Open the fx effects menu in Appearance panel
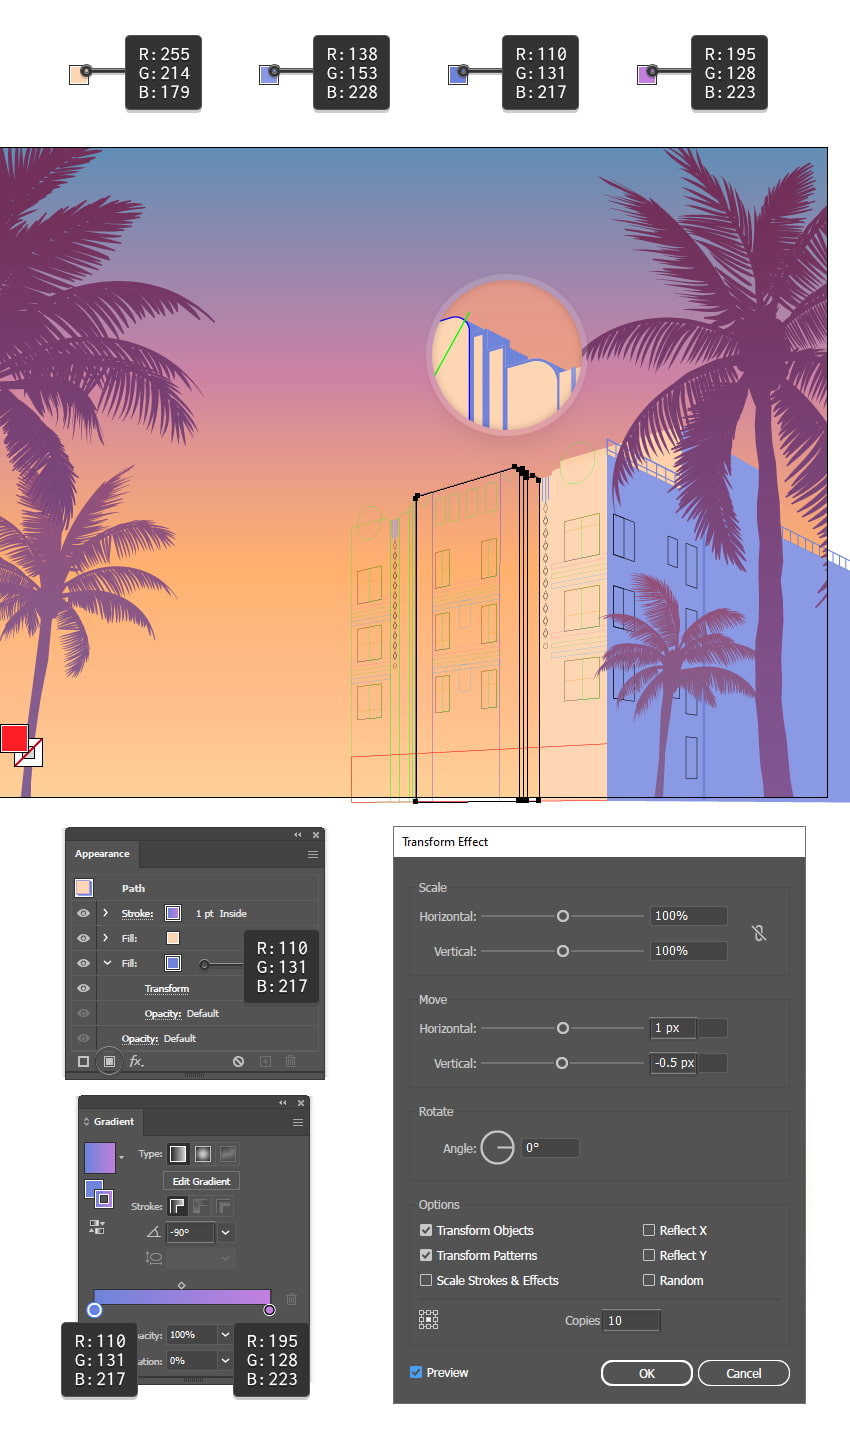This screenshot has width=850, height=1430. (x=135, y=1061)
